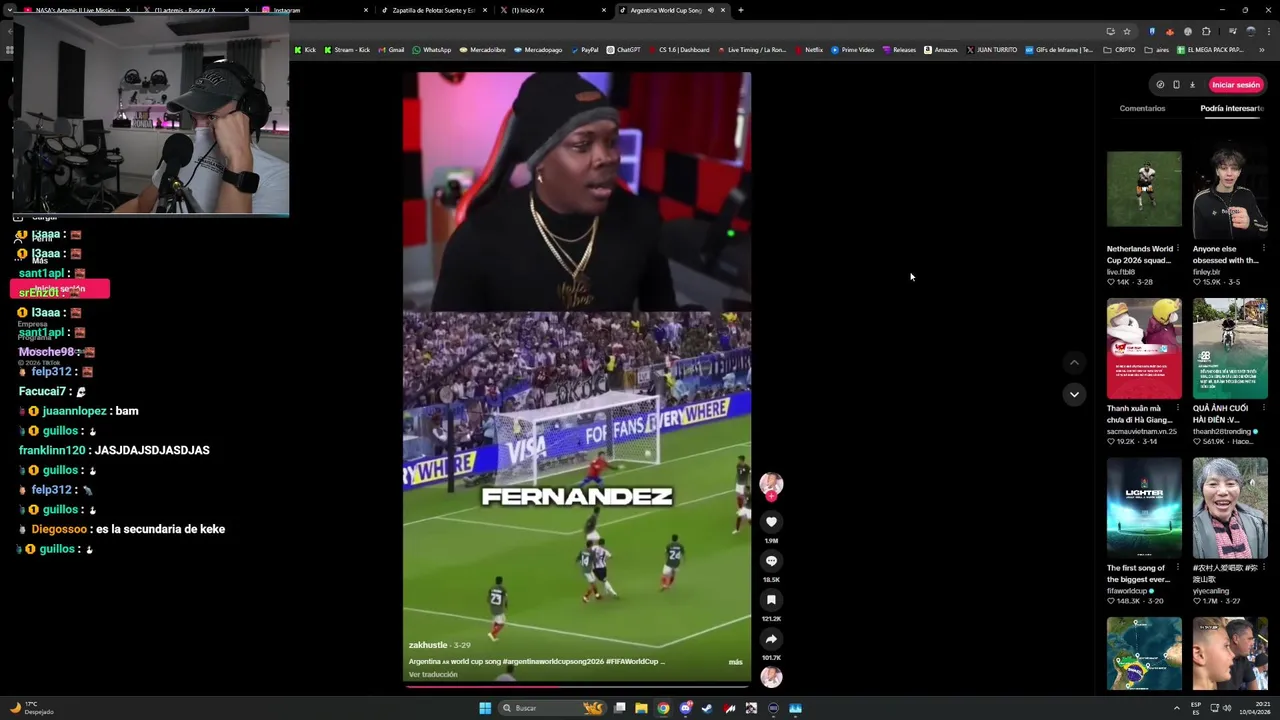1280x720 pixels.
Task: Open the QUÀ ẢNH CƯỚI video thumbnail
Action: click(x=1230, y=348)
